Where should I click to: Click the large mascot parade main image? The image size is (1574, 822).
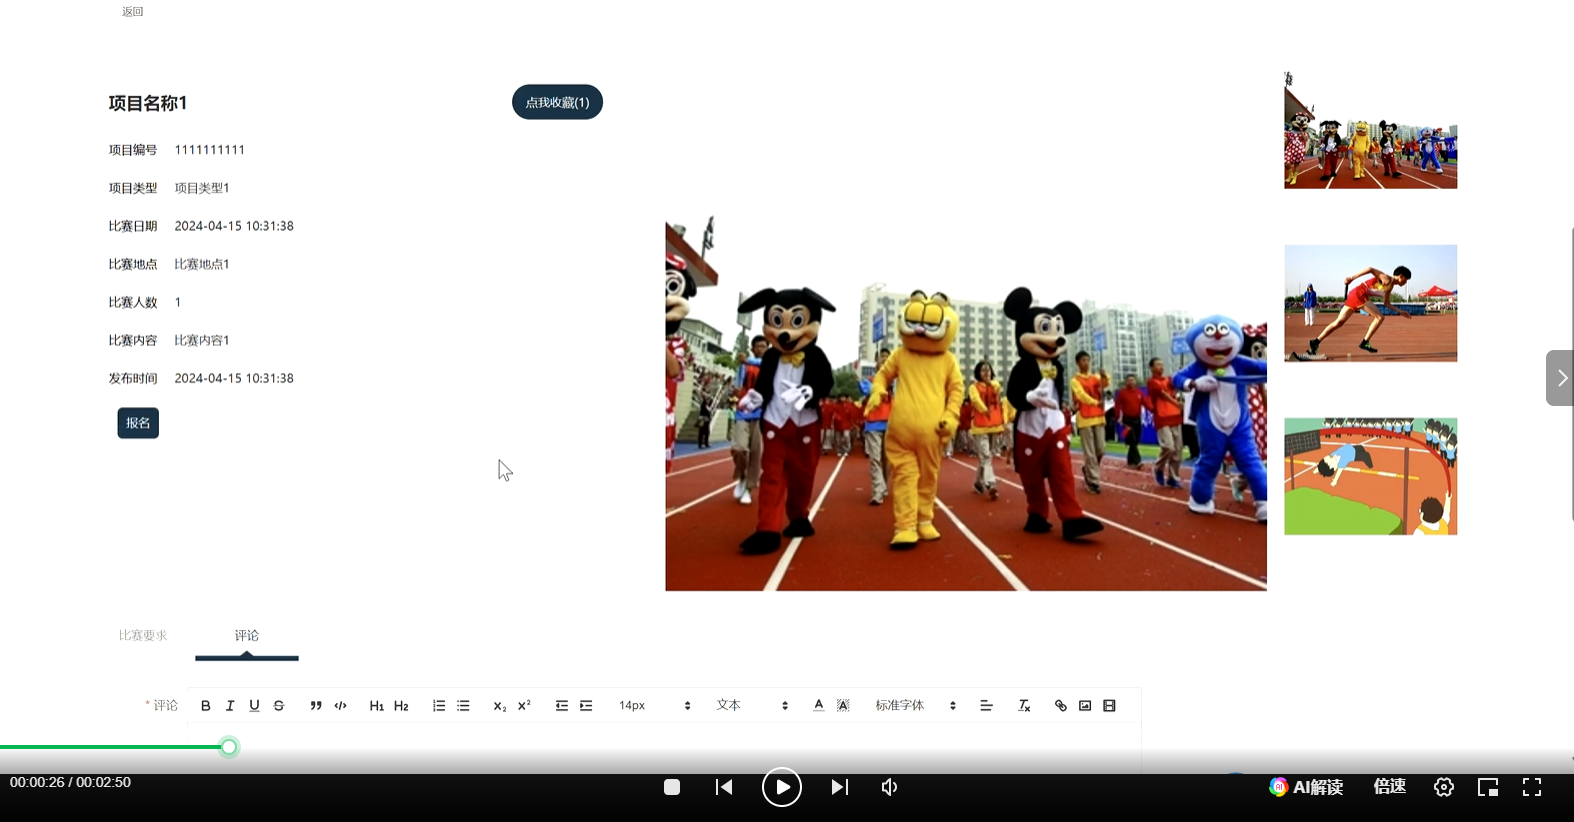966,403
